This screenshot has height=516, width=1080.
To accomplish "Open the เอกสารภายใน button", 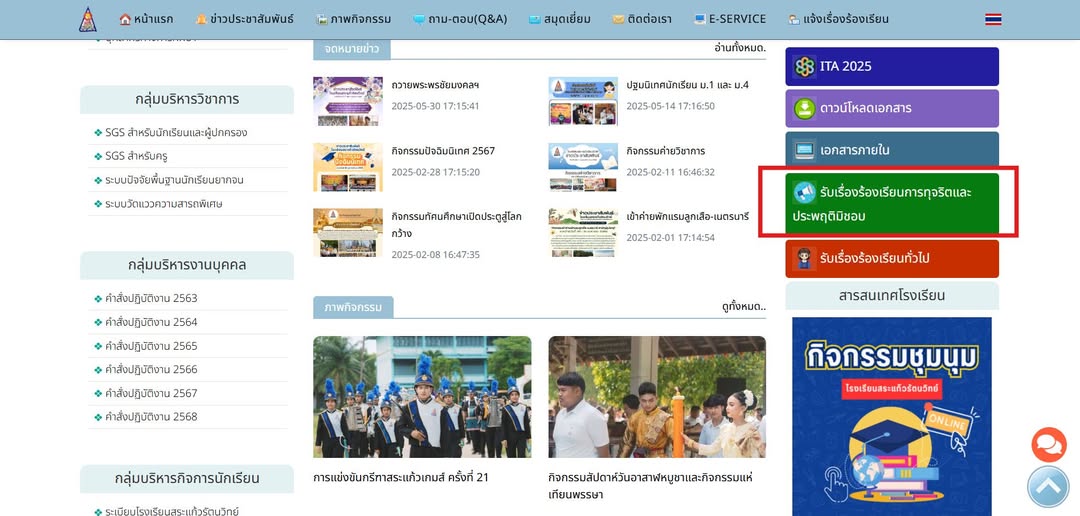I will point(892,149).
